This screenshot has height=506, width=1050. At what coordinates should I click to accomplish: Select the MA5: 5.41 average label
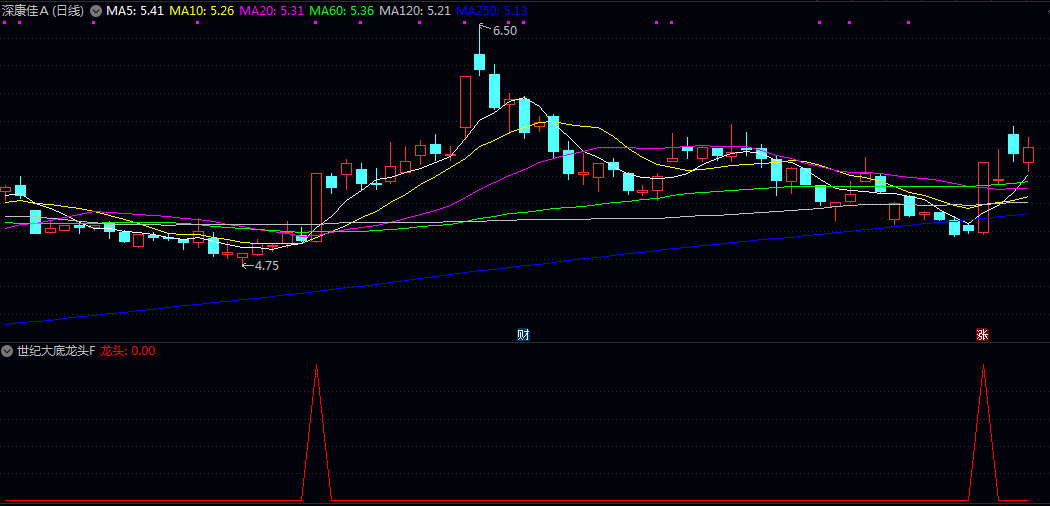[135, 10]
